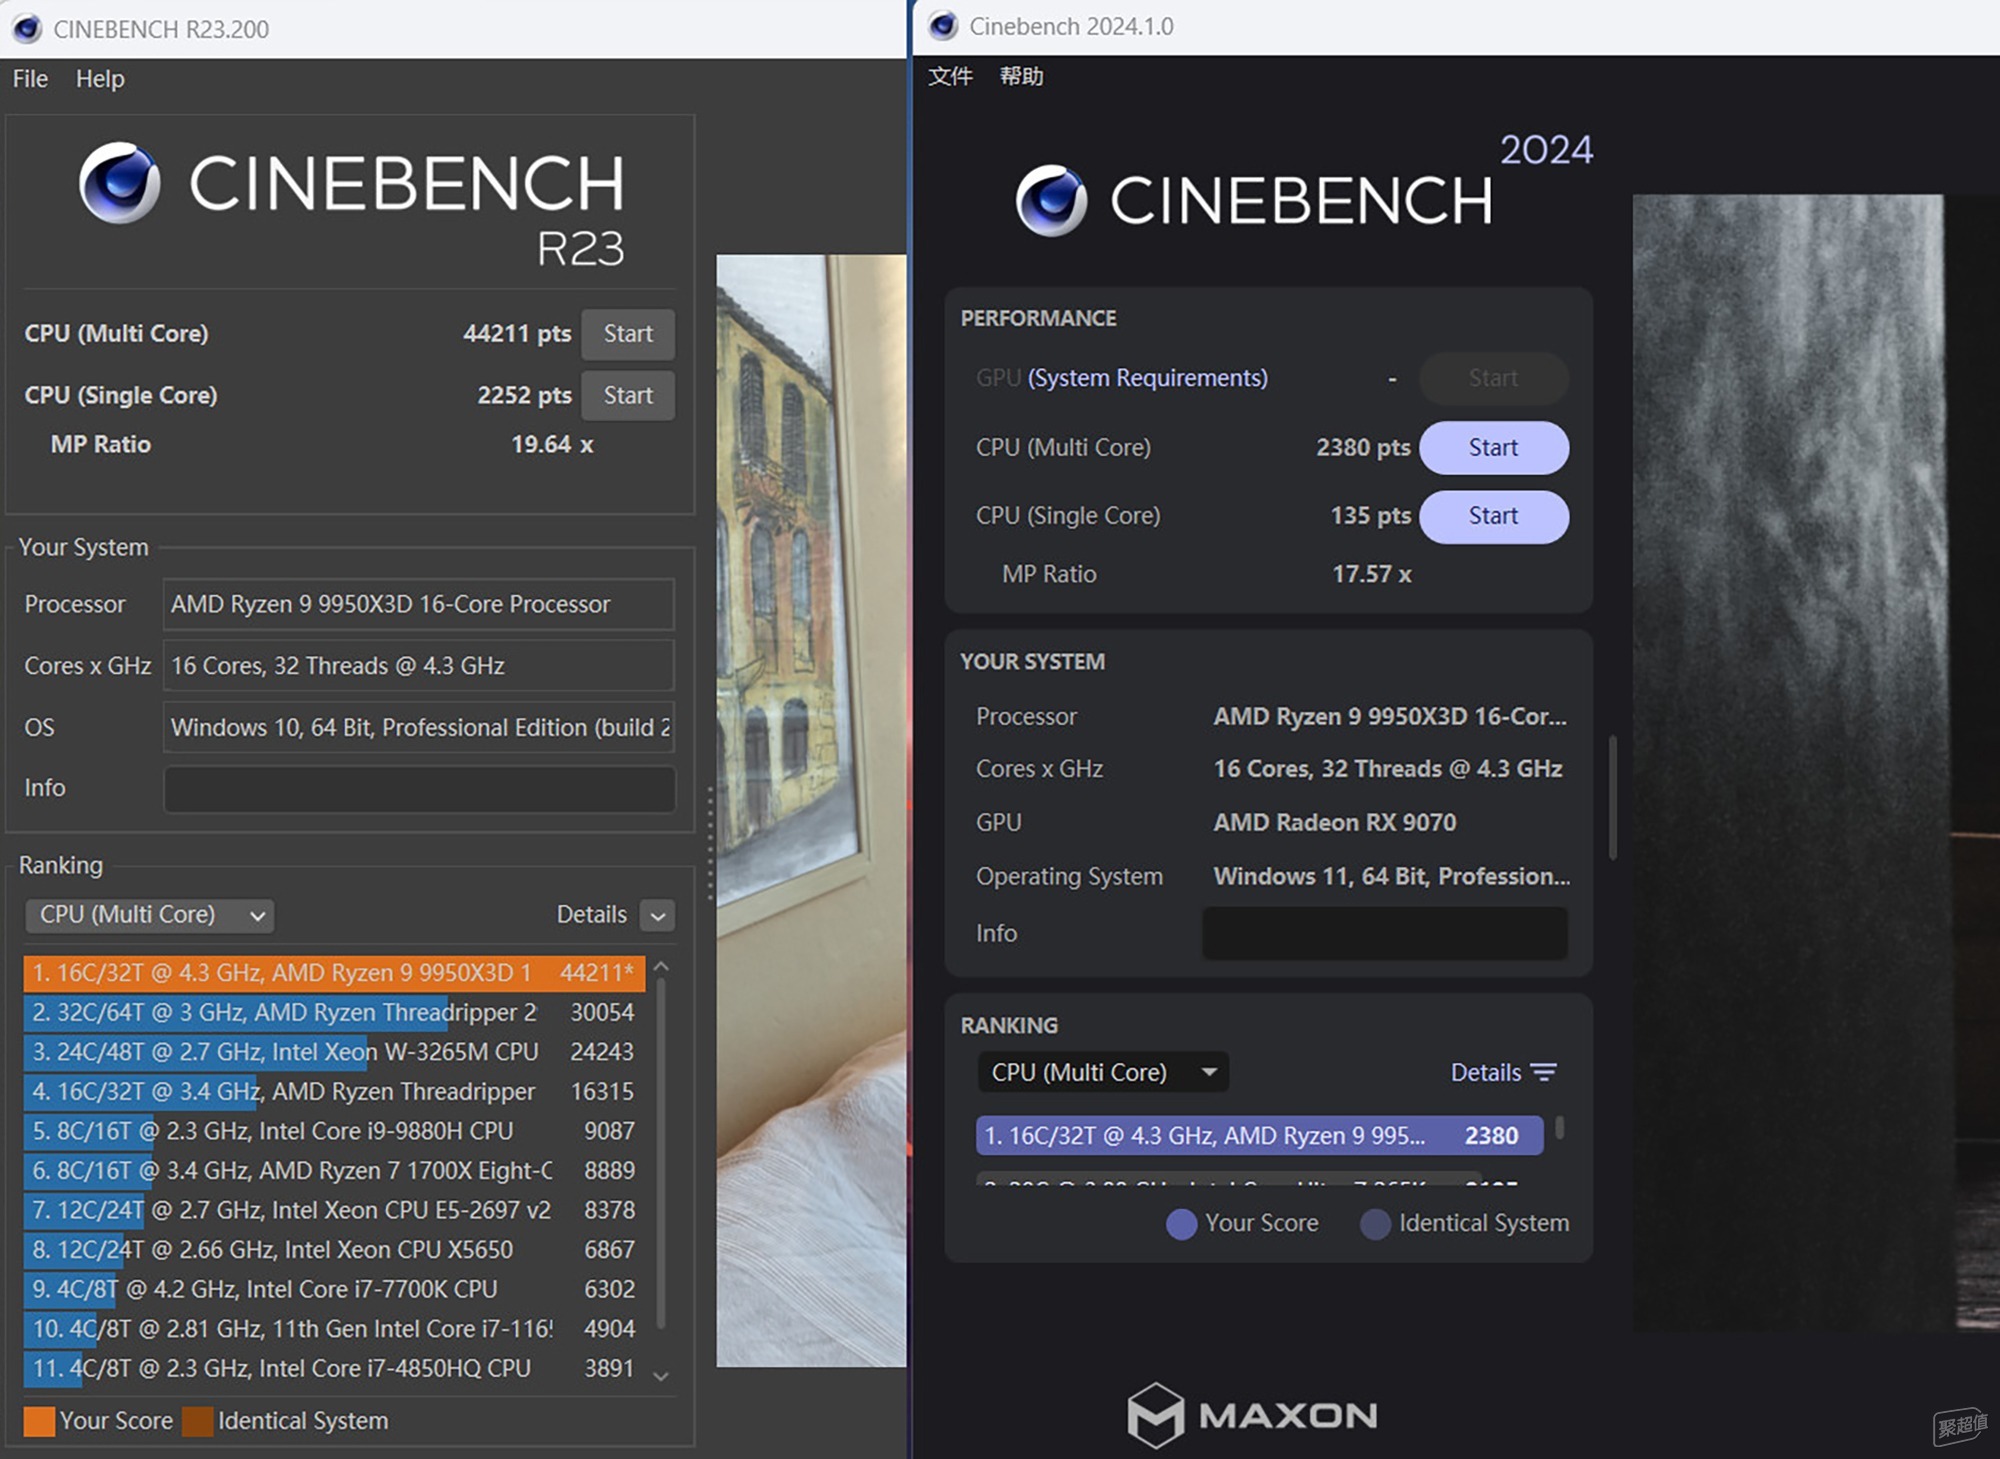Open the R23 ranking CPU (Multi Core) dropdown
2000x1459 pixels.
[150, 915]
